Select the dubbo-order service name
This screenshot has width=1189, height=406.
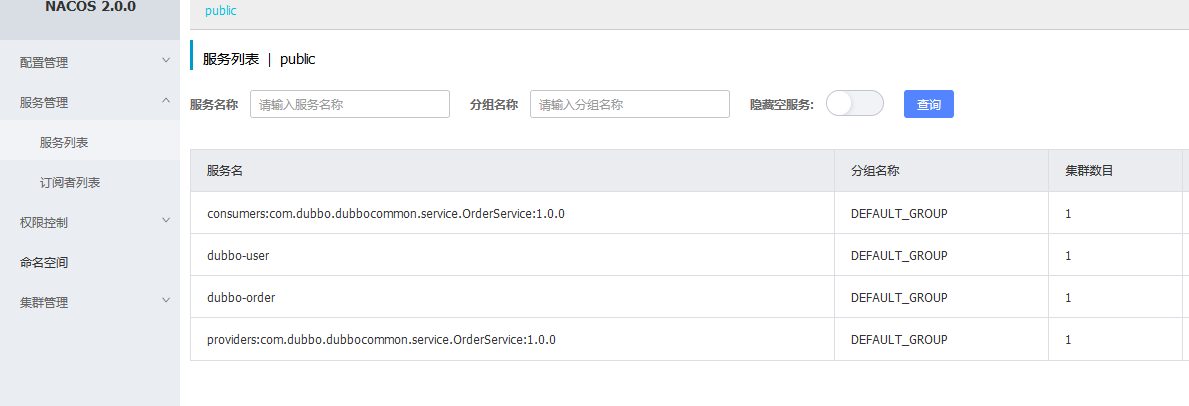[241, 297]
